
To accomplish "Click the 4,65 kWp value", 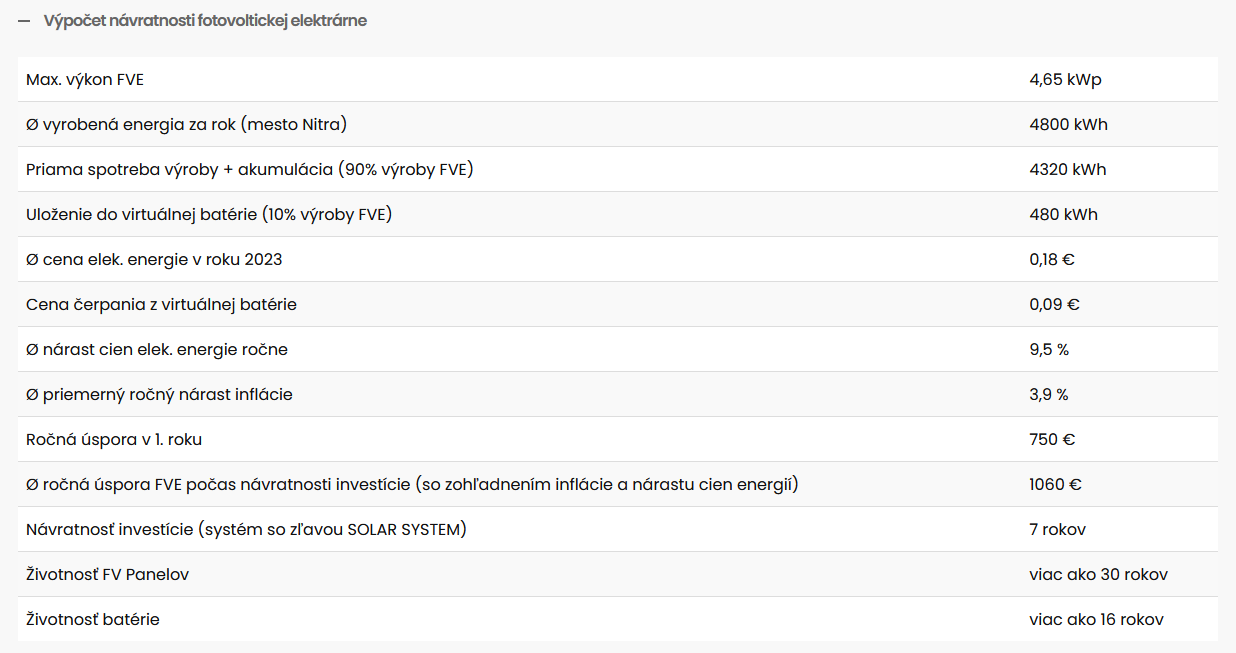I will click(1065, 80).
